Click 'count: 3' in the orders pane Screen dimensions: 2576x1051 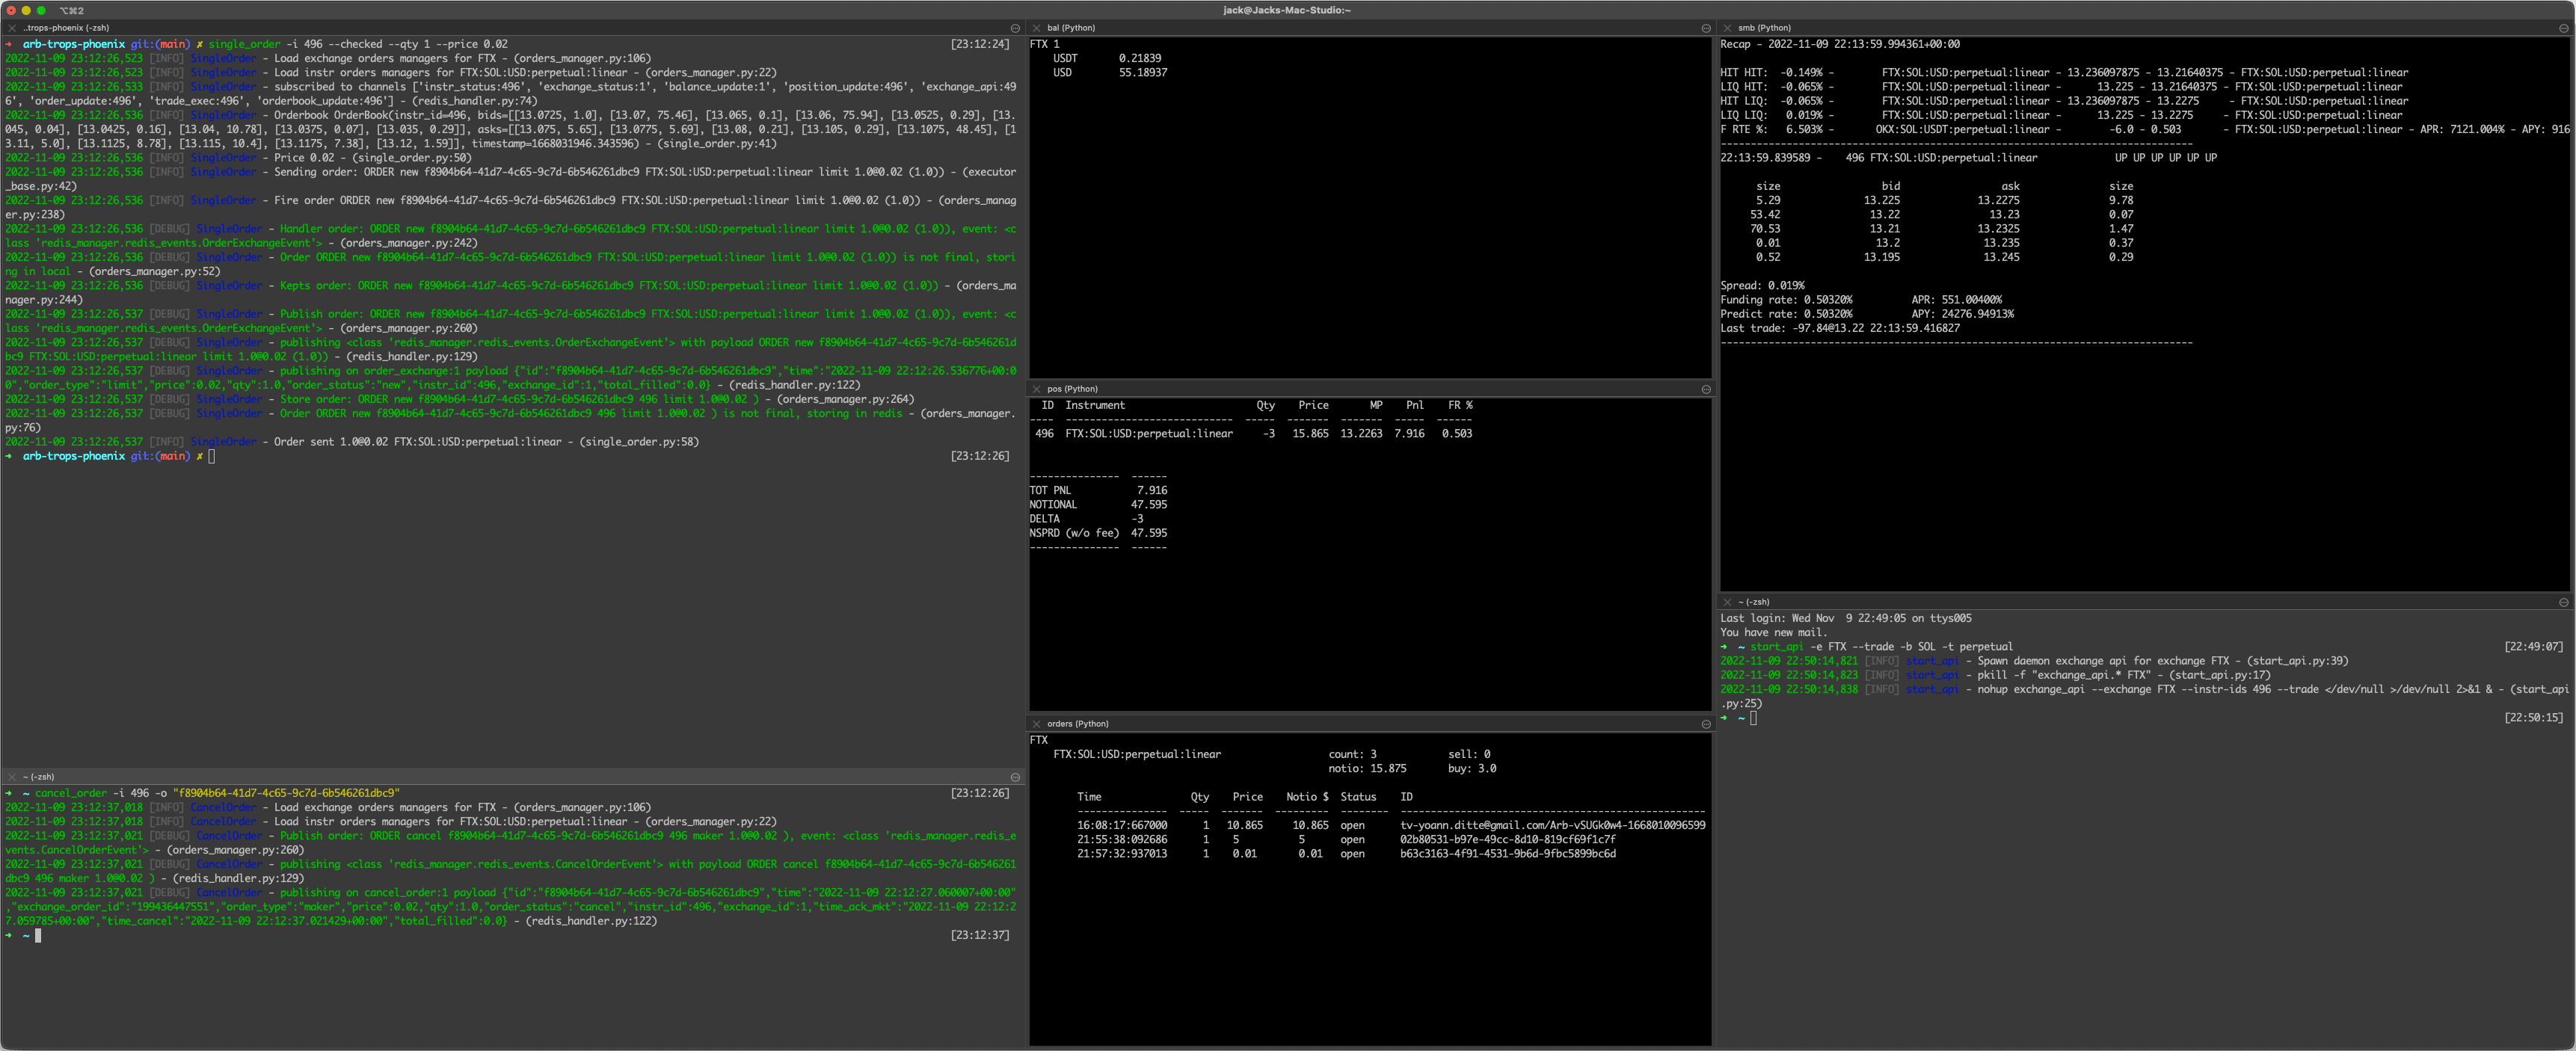coord(1352,755)
